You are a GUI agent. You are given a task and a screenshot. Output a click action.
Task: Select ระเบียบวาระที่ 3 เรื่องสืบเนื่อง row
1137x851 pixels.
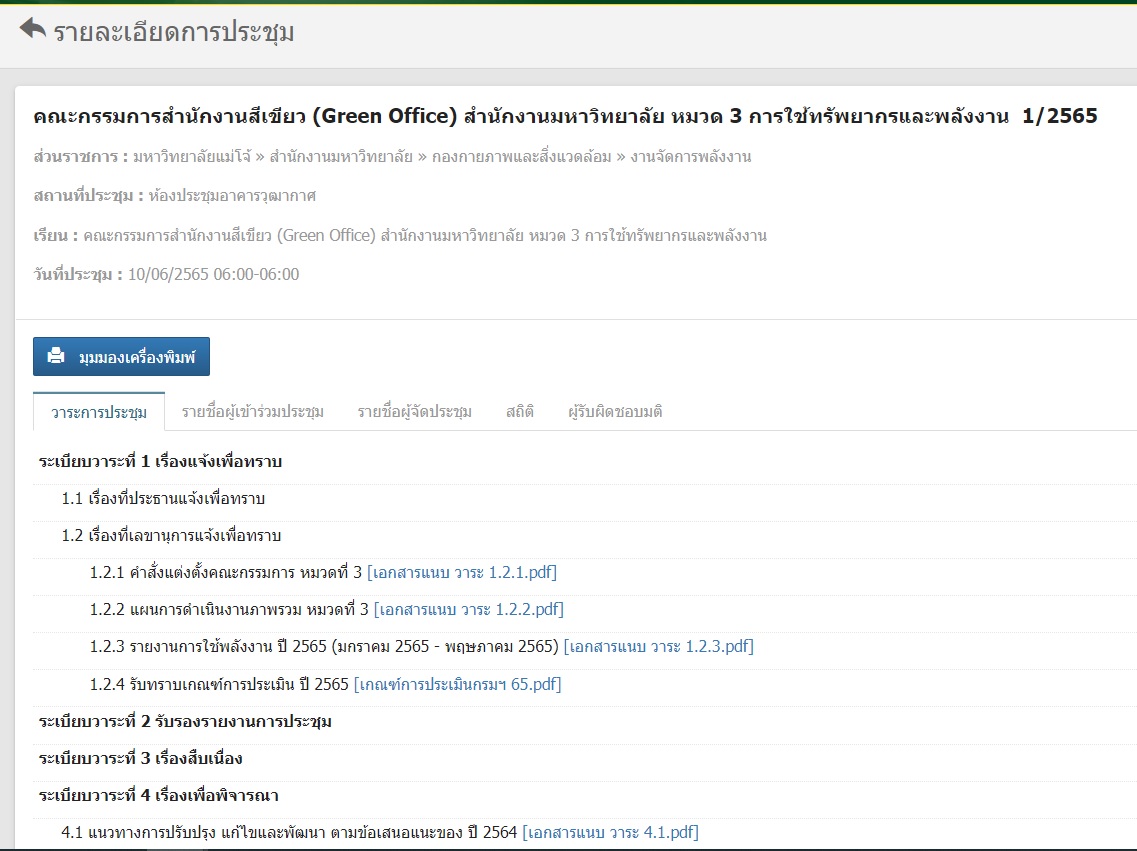coord(140,759)
